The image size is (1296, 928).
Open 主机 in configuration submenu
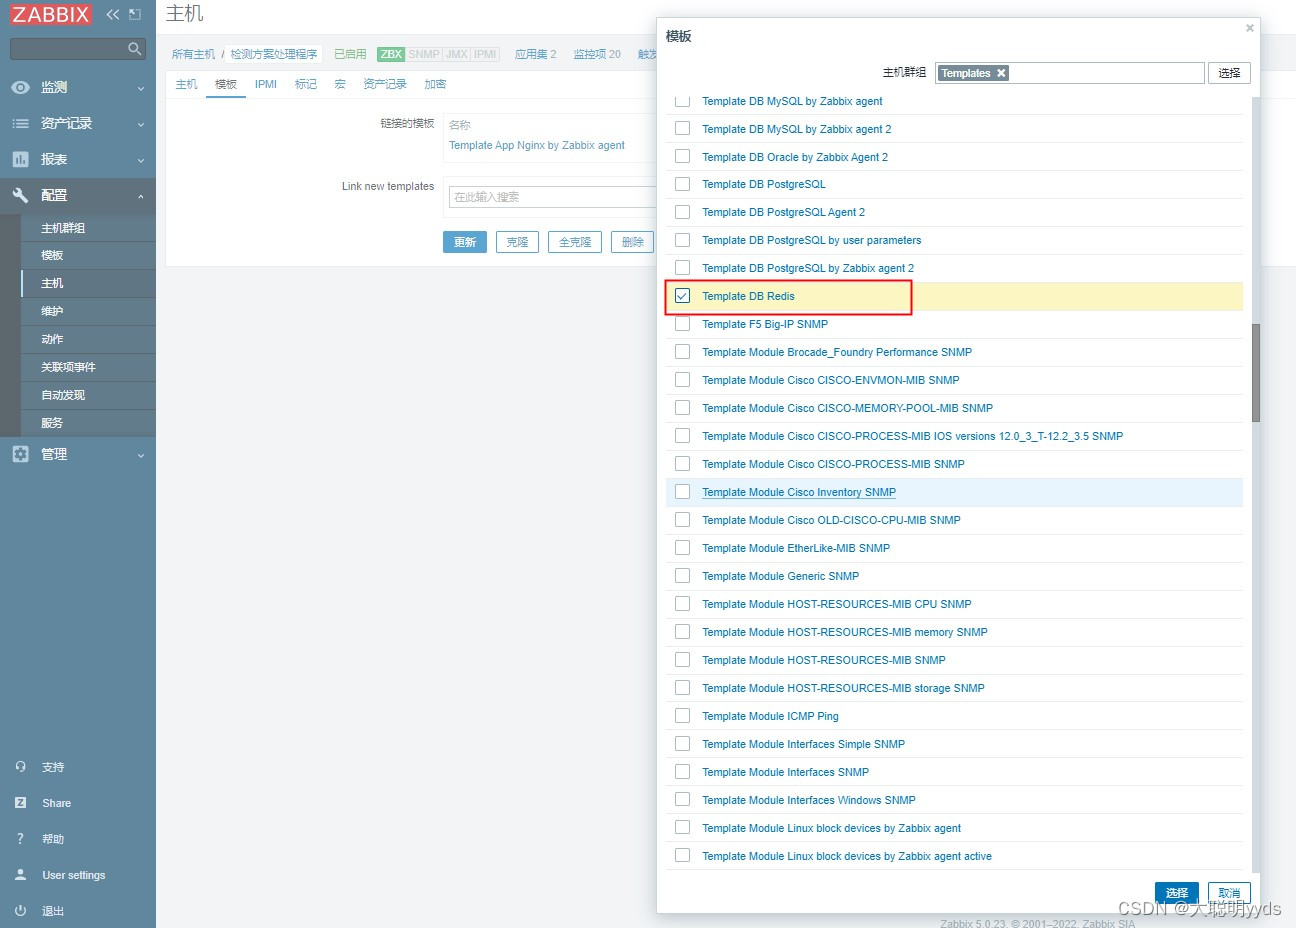click(x=88, y=283)
